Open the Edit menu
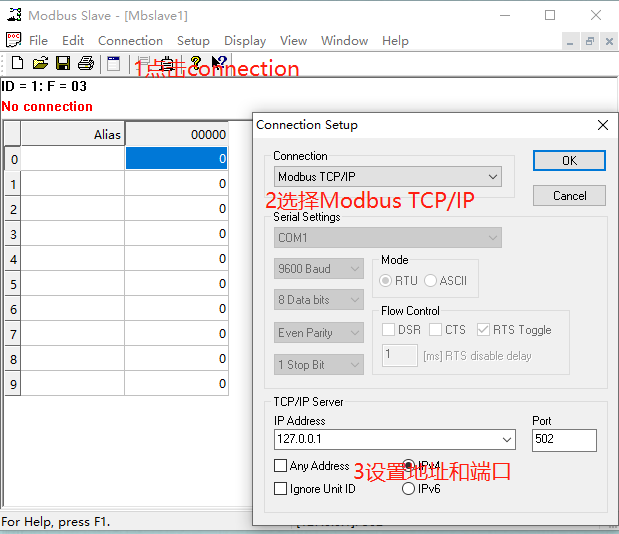This screenshot has height=534, width=619. (73, 41)
